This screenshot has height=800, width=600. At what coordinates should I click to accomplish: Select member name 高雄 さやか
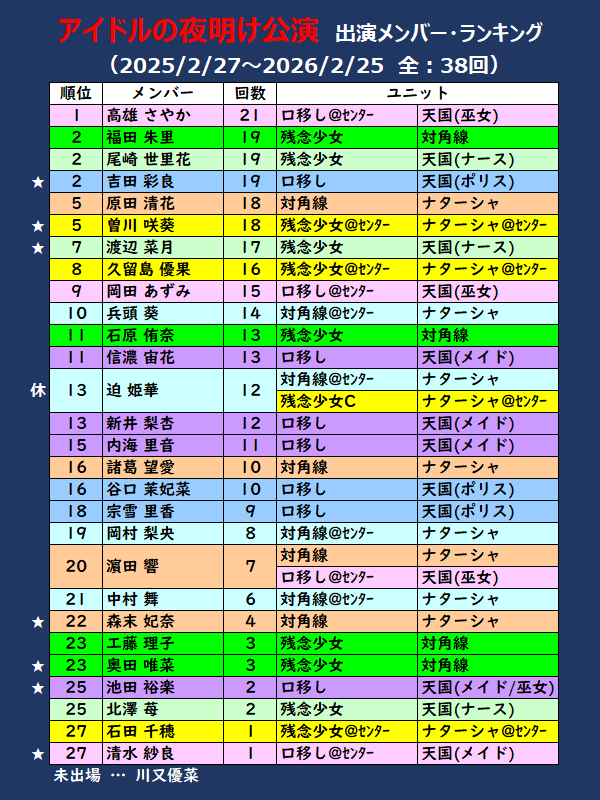click(148, 116)
